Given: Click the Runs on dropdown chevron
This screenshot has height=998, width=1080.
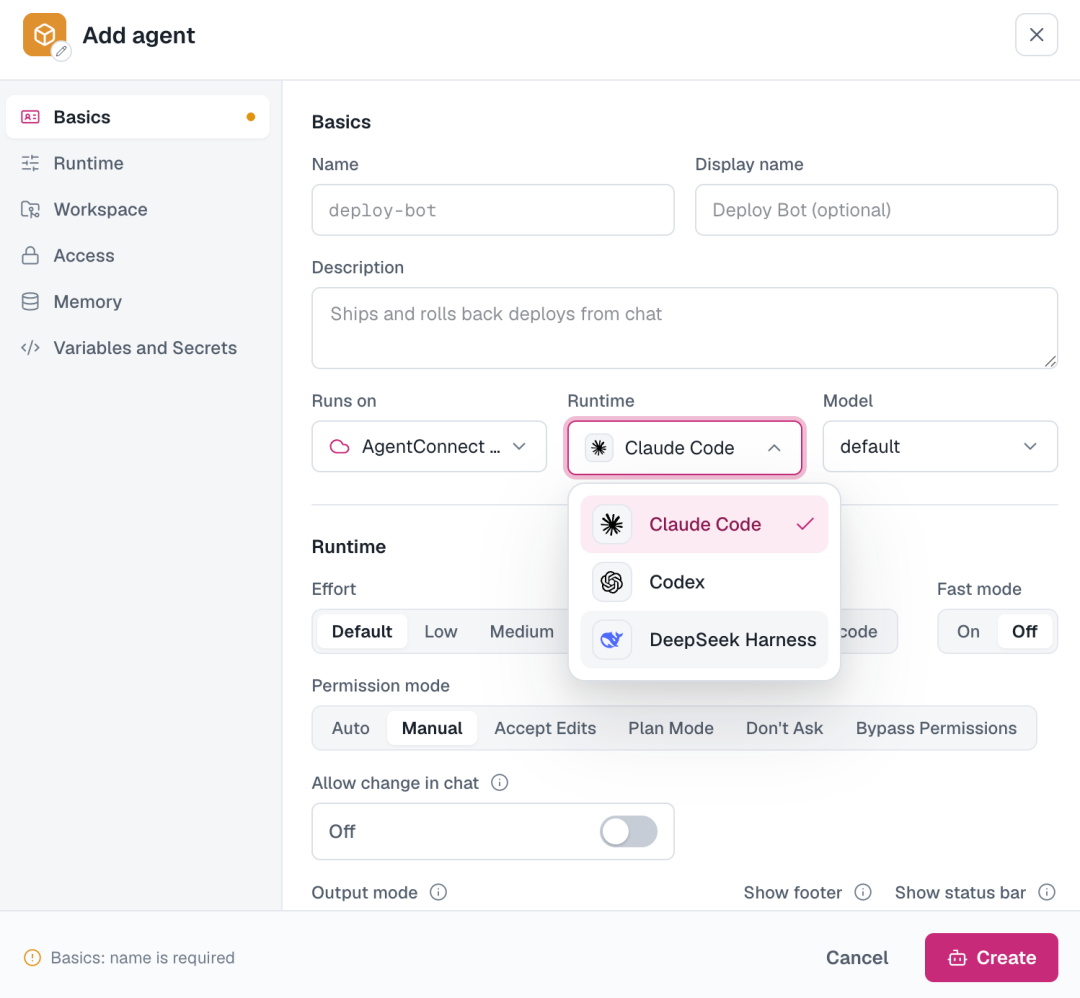Looking at the screenshot, I should tap(519, 446).
